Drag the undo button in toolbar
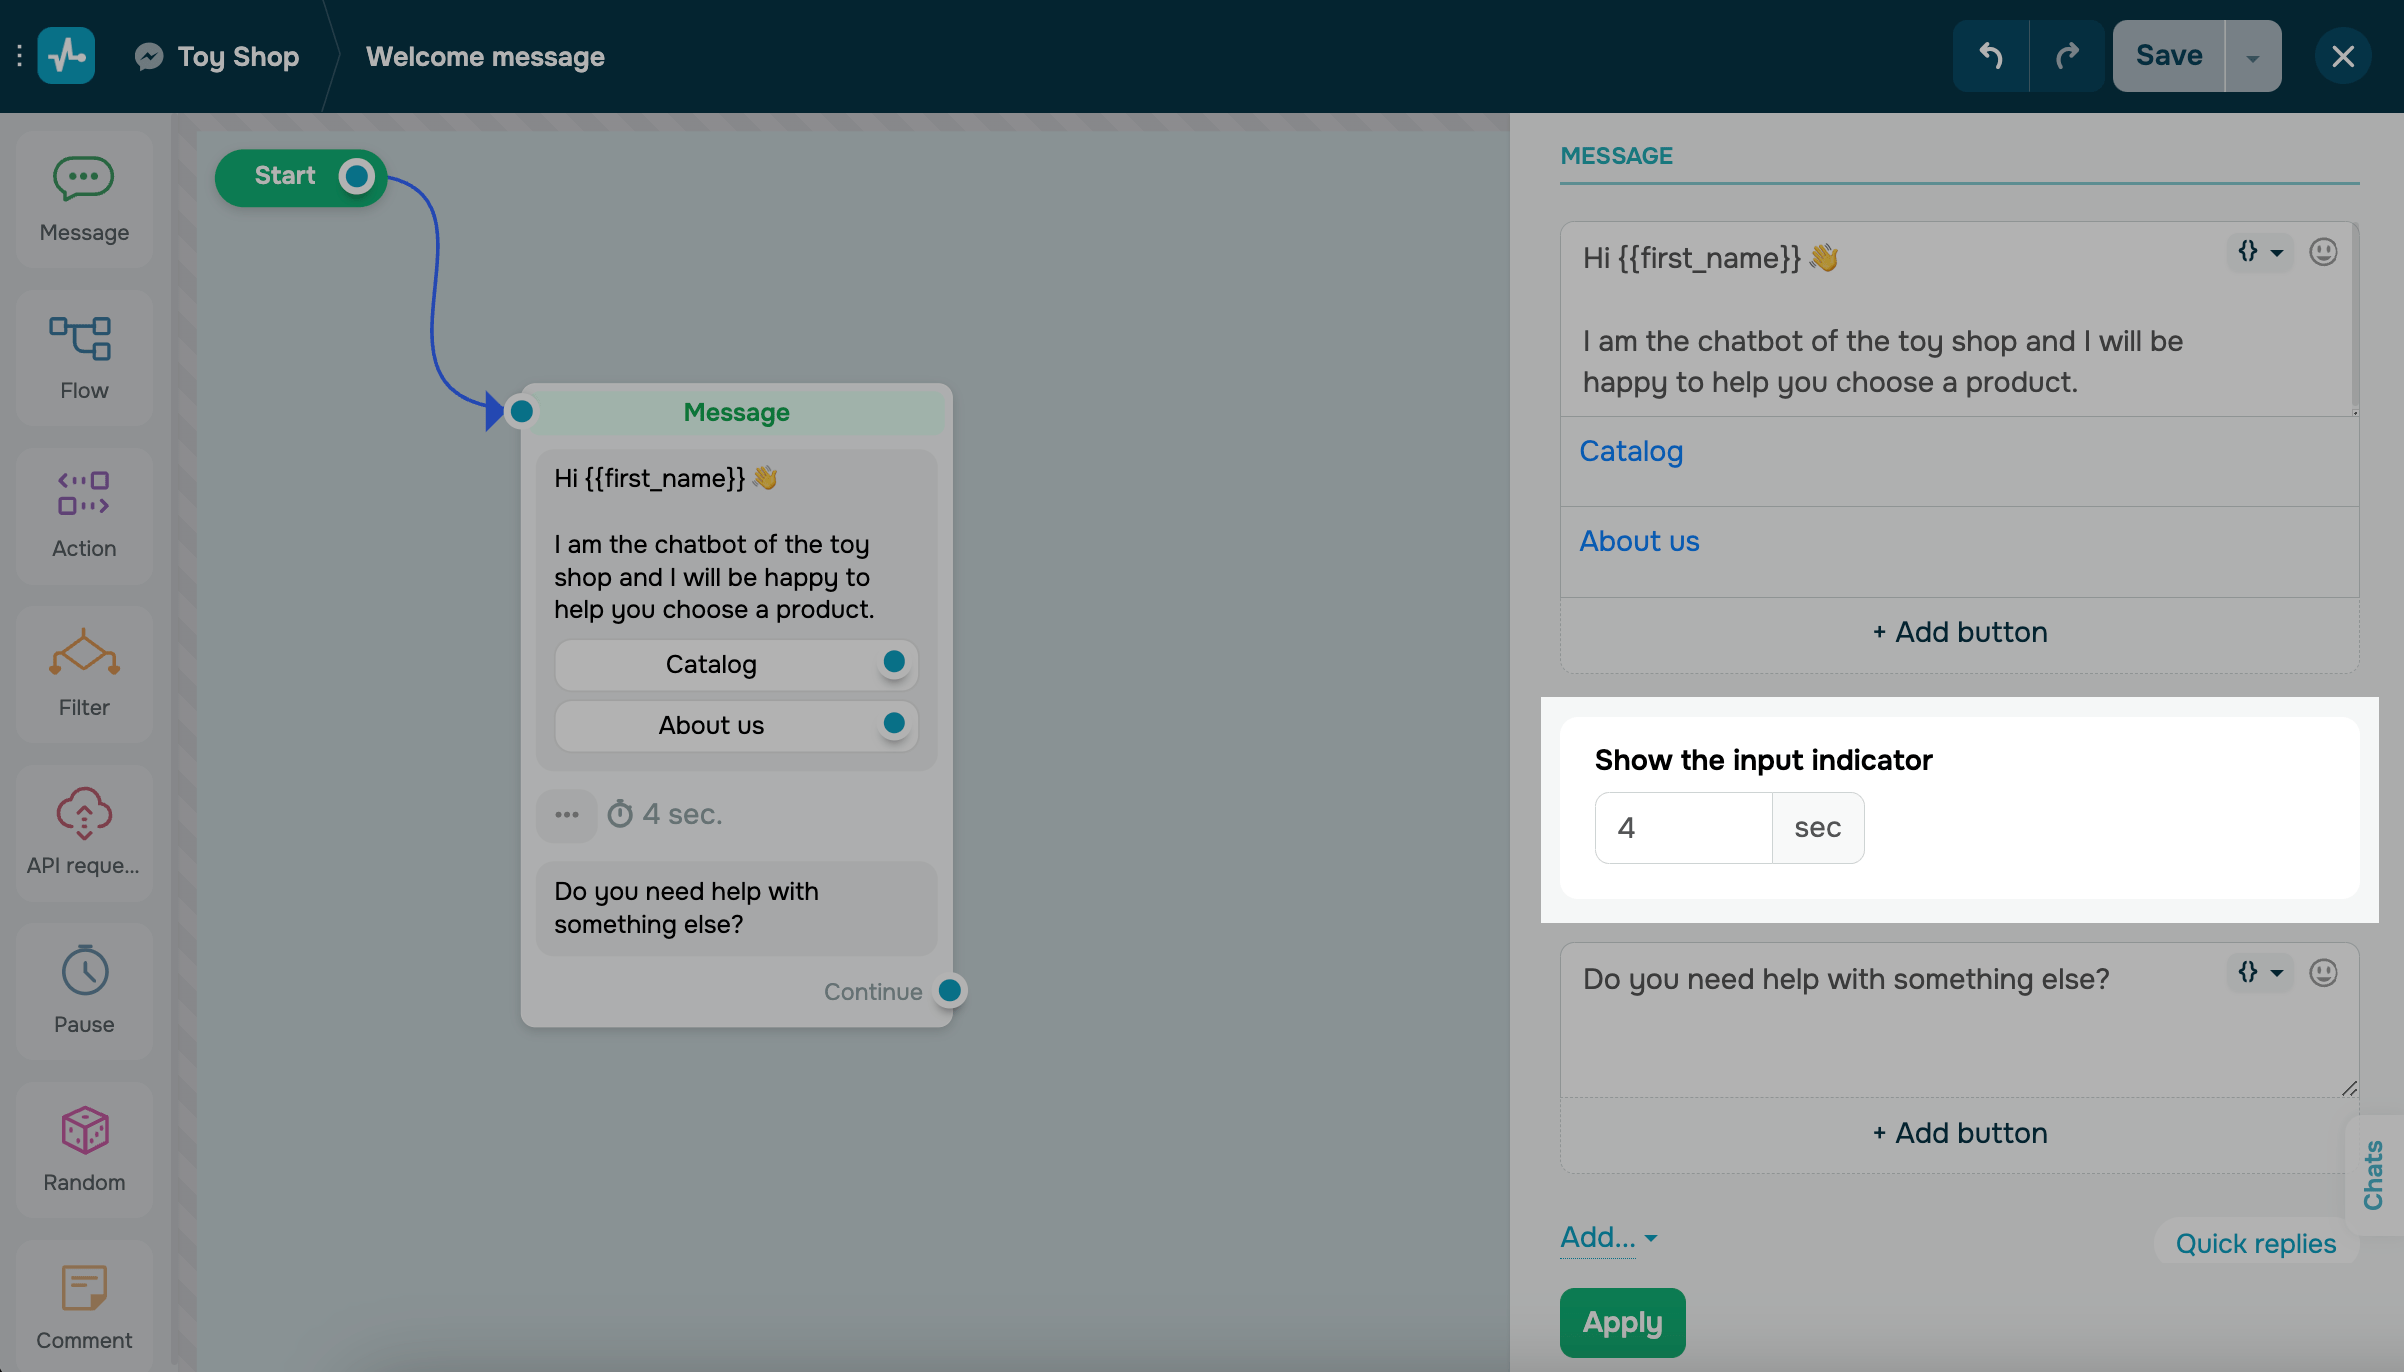This screenshot has width=2404, height=1372. pyautogui.click(x=1991, y=54)
